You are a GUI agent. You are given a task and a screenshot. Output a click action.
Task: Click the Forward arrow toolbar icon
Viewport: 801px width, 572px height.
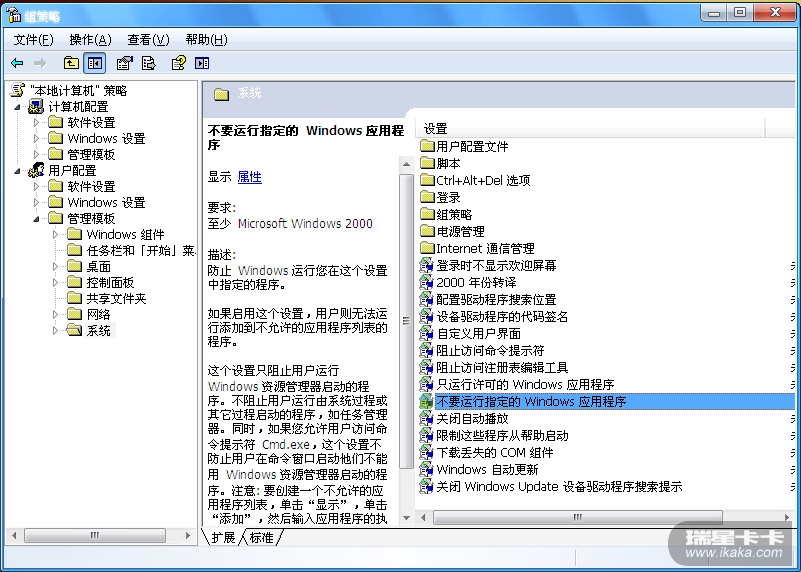point(40,63)
